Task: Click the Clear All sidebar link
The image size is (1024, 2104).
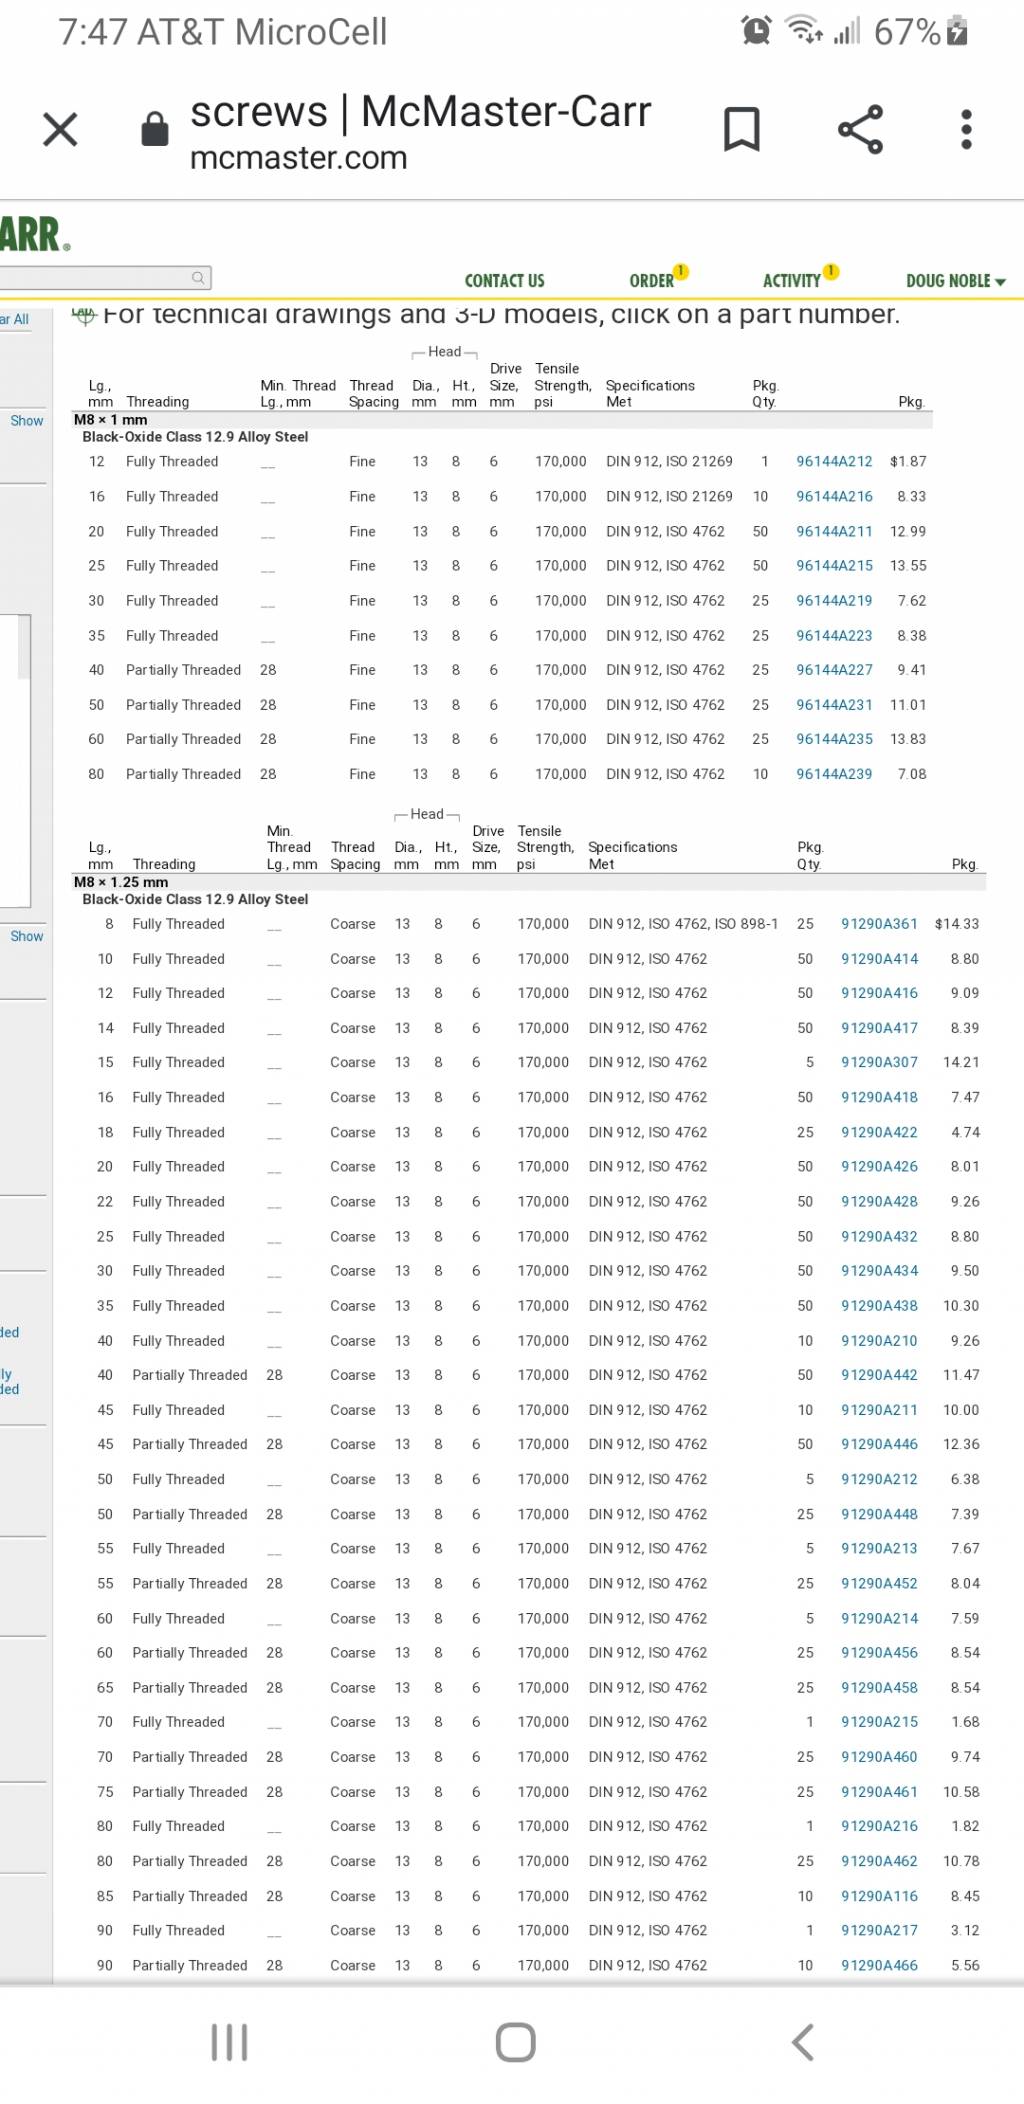Action: (x=14, y=319)
